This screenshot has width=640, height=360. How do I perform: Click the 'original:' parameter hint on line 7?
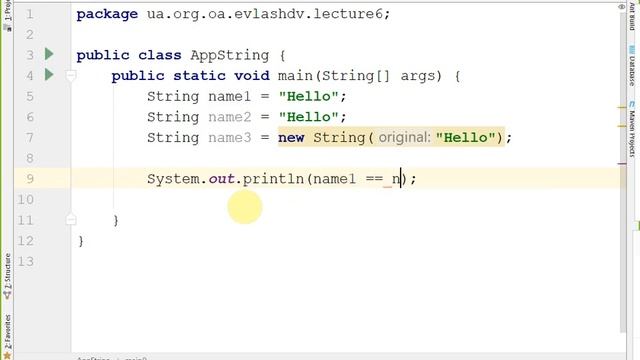pyautogui.click(x=404, y=138)
